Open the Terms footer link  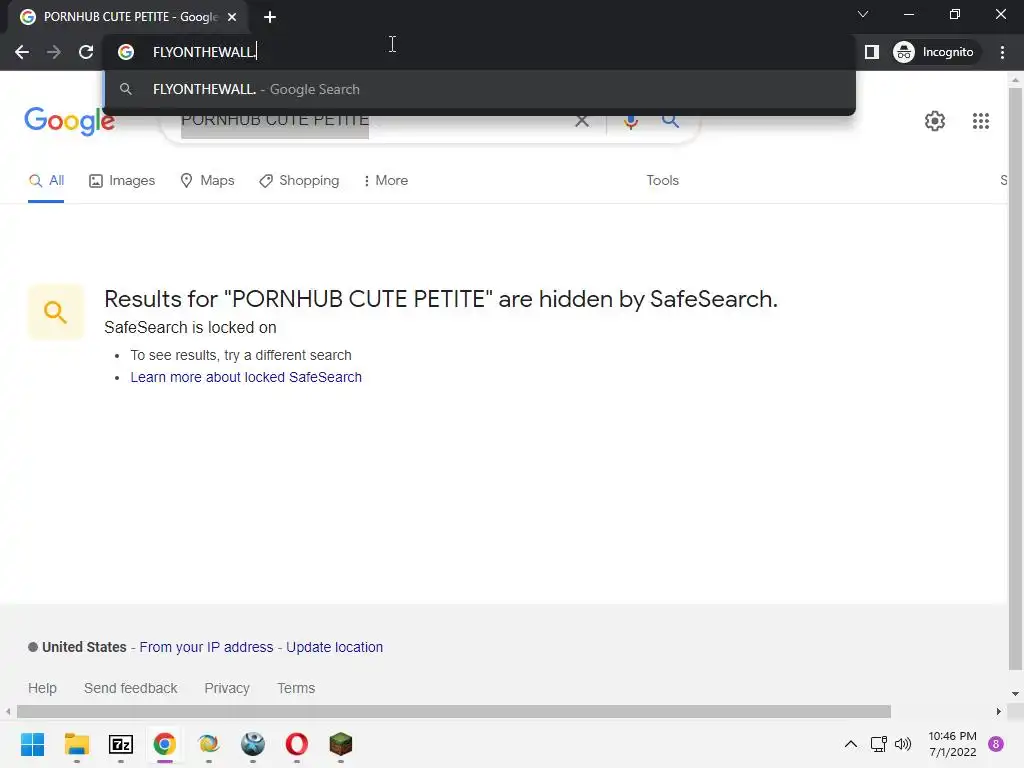296,688
